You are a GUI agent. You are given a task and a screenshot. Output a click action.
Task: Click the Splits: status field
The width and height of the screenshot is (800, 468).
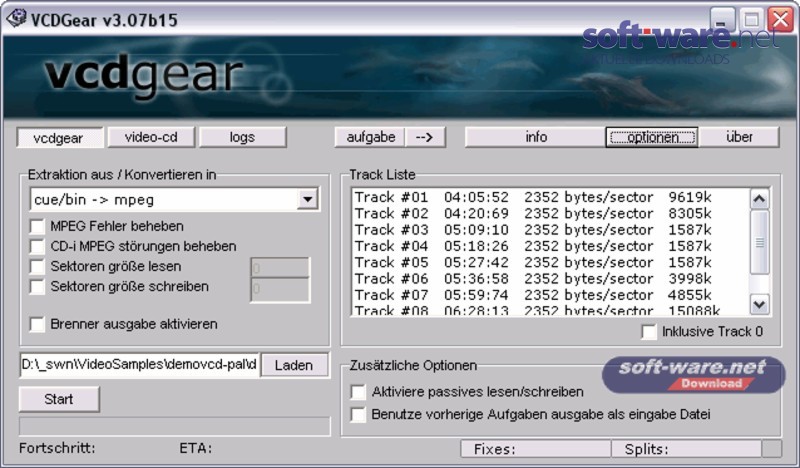[x=686, y=449]
